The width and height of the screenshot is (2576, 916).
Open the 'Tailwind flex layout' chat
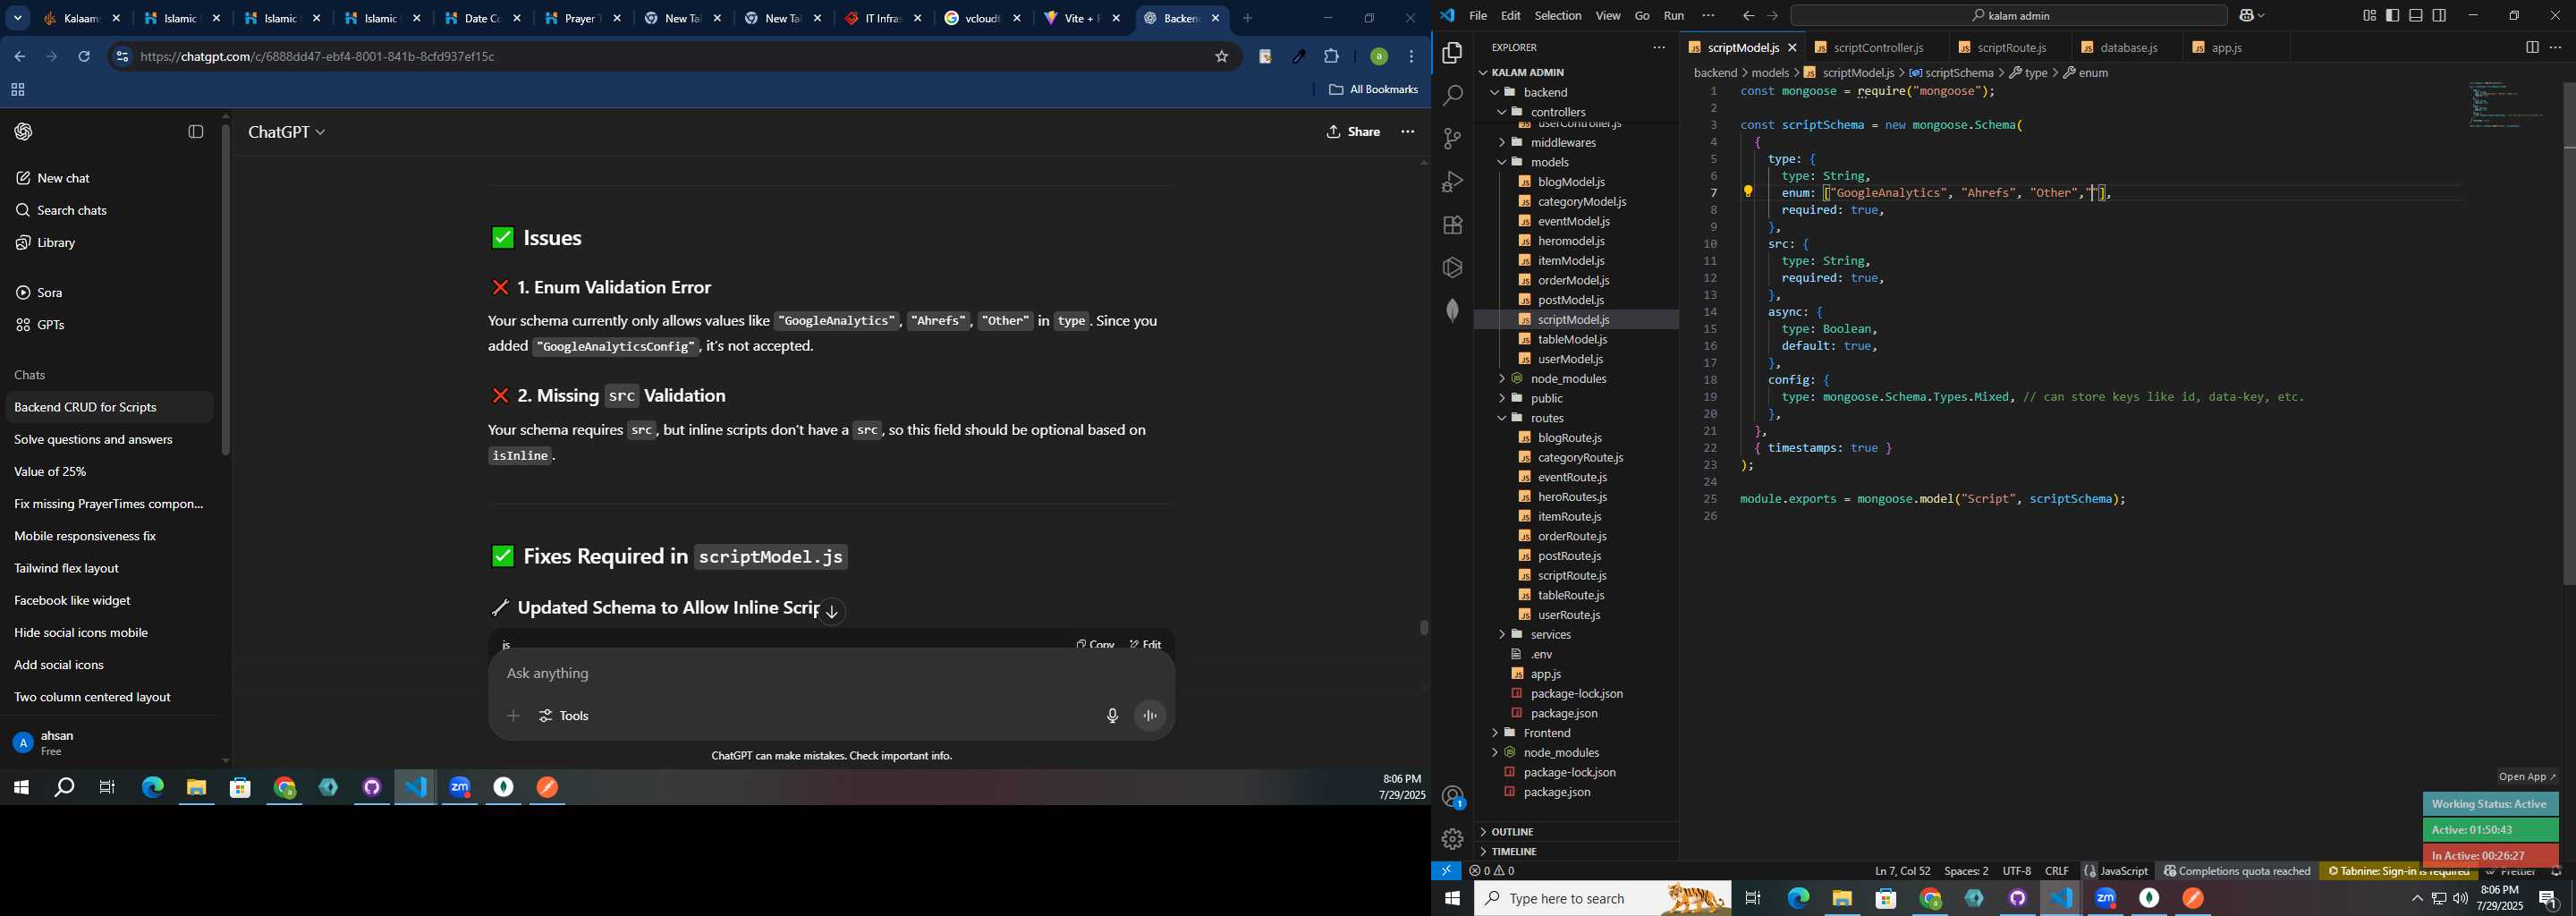click(x=67, y=568)
